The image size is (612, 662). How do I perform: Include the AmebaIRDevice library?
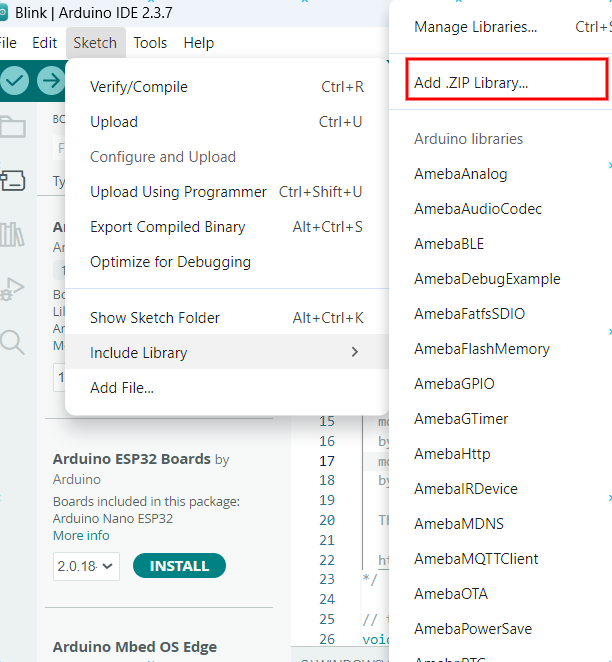coord(501,489)
